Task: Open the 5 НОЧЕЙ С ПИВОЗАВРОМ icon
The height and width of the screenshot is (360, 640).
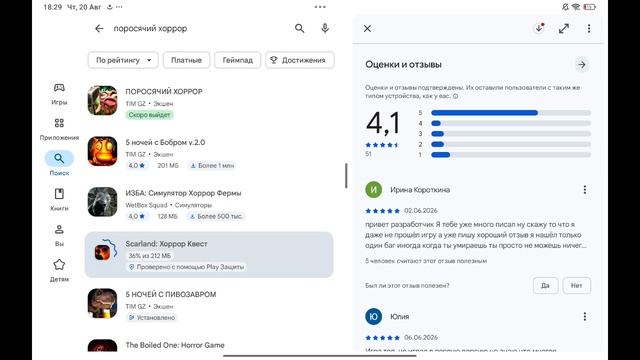Action: [x=102, y=303]
